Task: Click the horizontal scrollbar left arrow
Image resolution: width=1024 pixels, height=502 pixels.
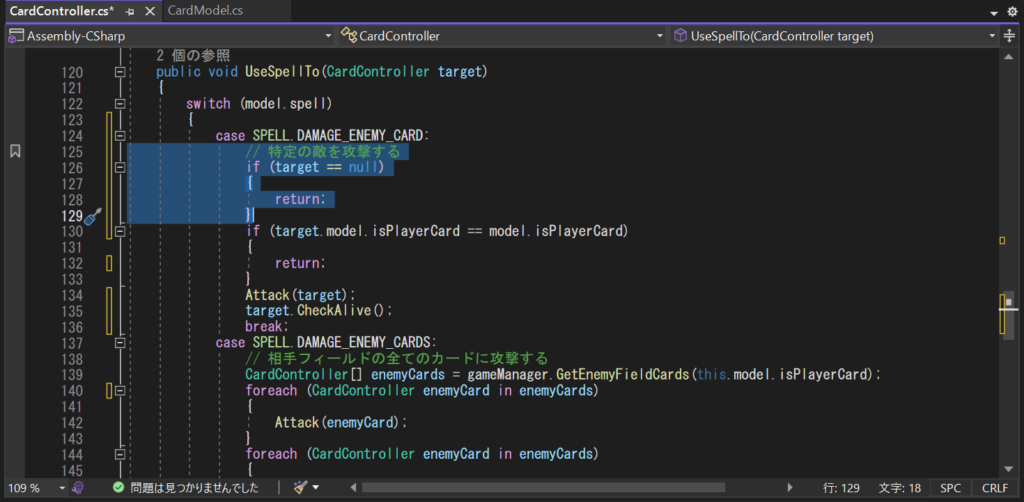Action: [353, 488]
